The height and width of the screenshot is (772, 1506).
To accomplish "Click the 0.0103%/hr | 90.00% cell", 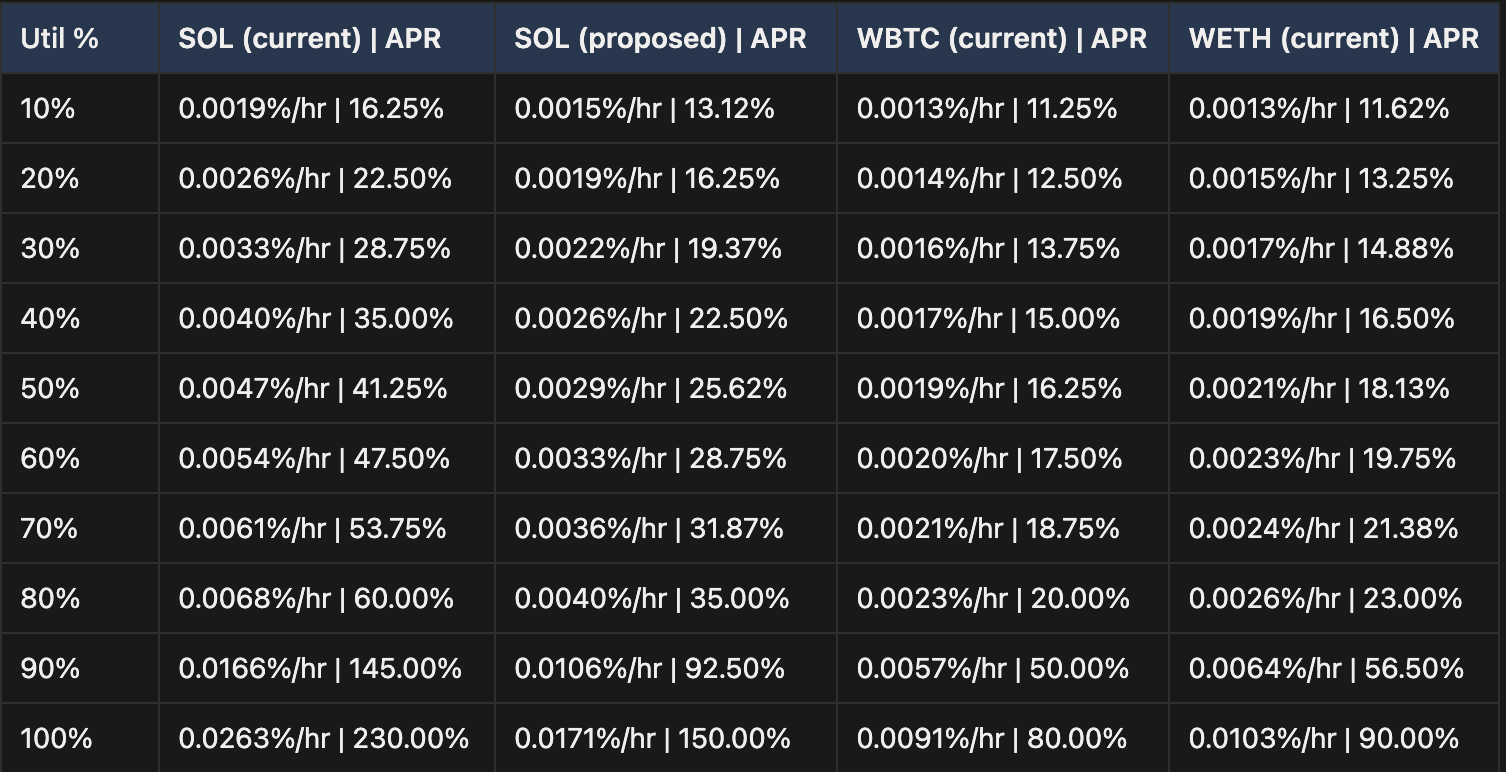I will 1323,738.
